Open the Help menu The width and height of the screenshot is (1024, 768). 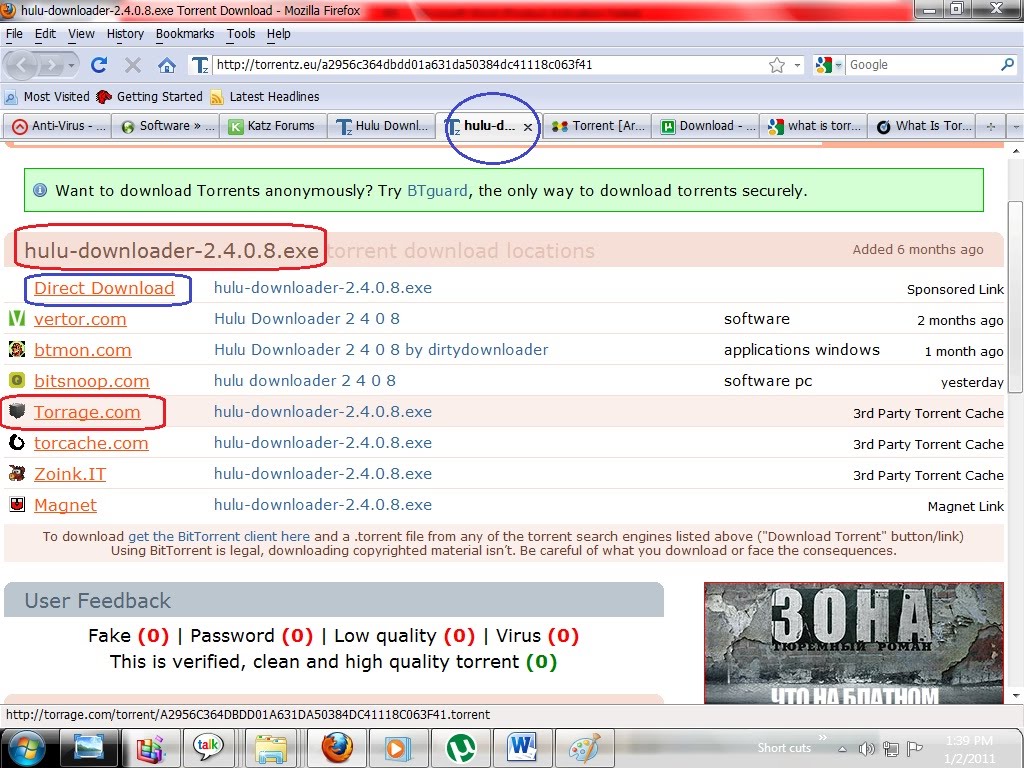pos(278,33)
